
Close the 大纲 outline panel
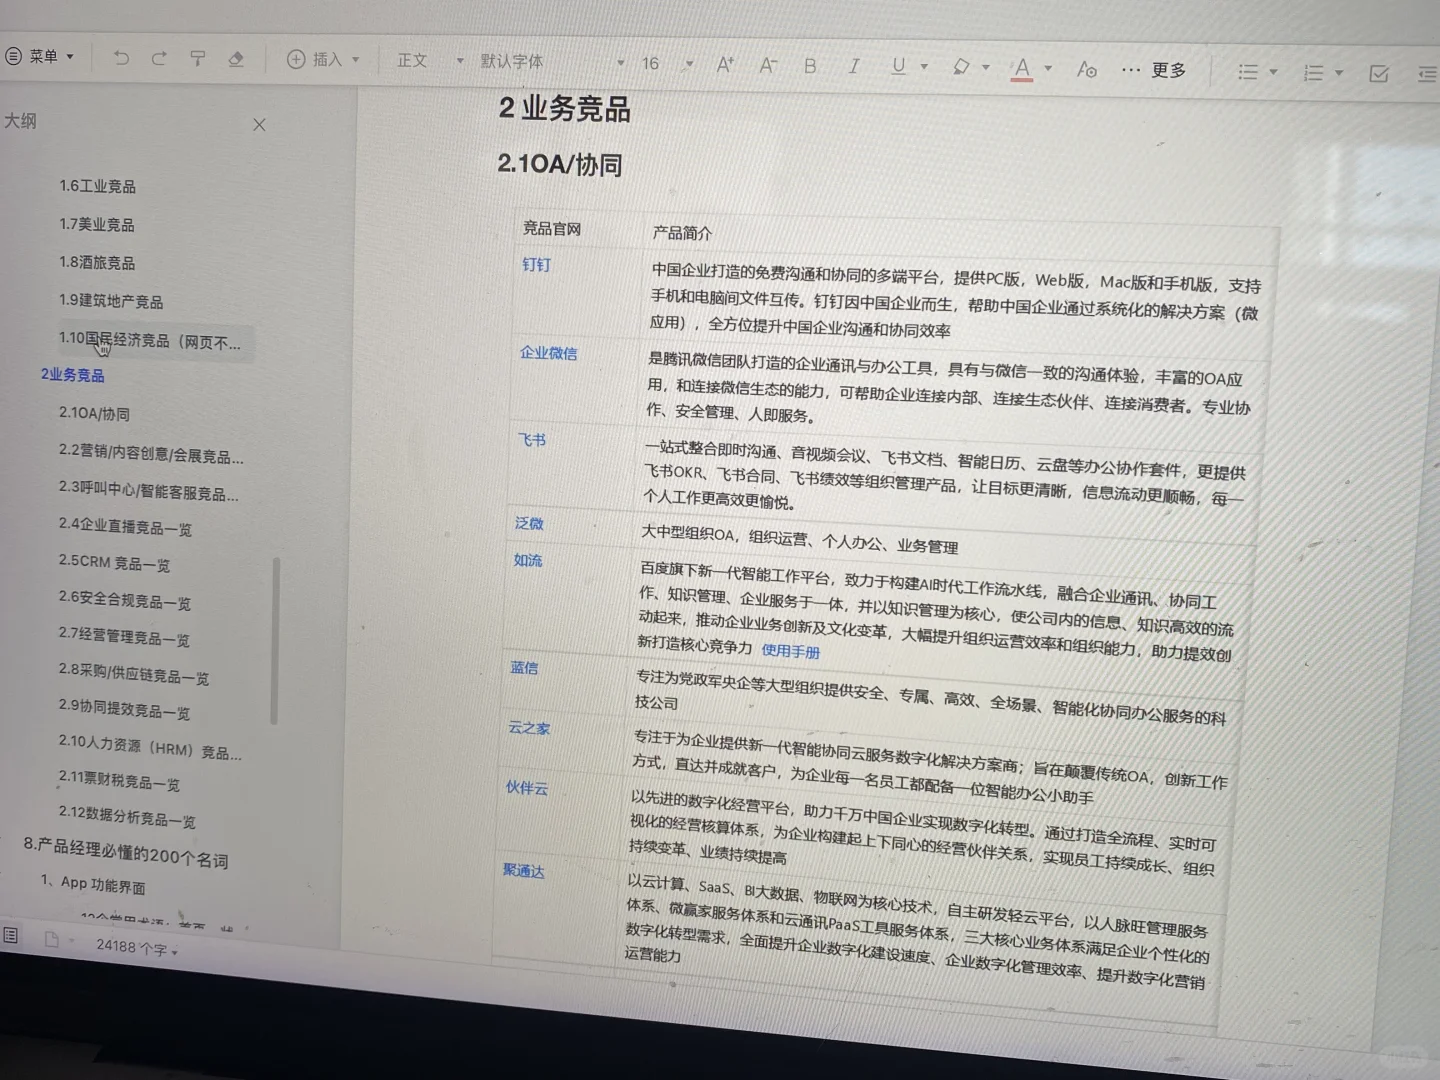[x=259, y=124]
